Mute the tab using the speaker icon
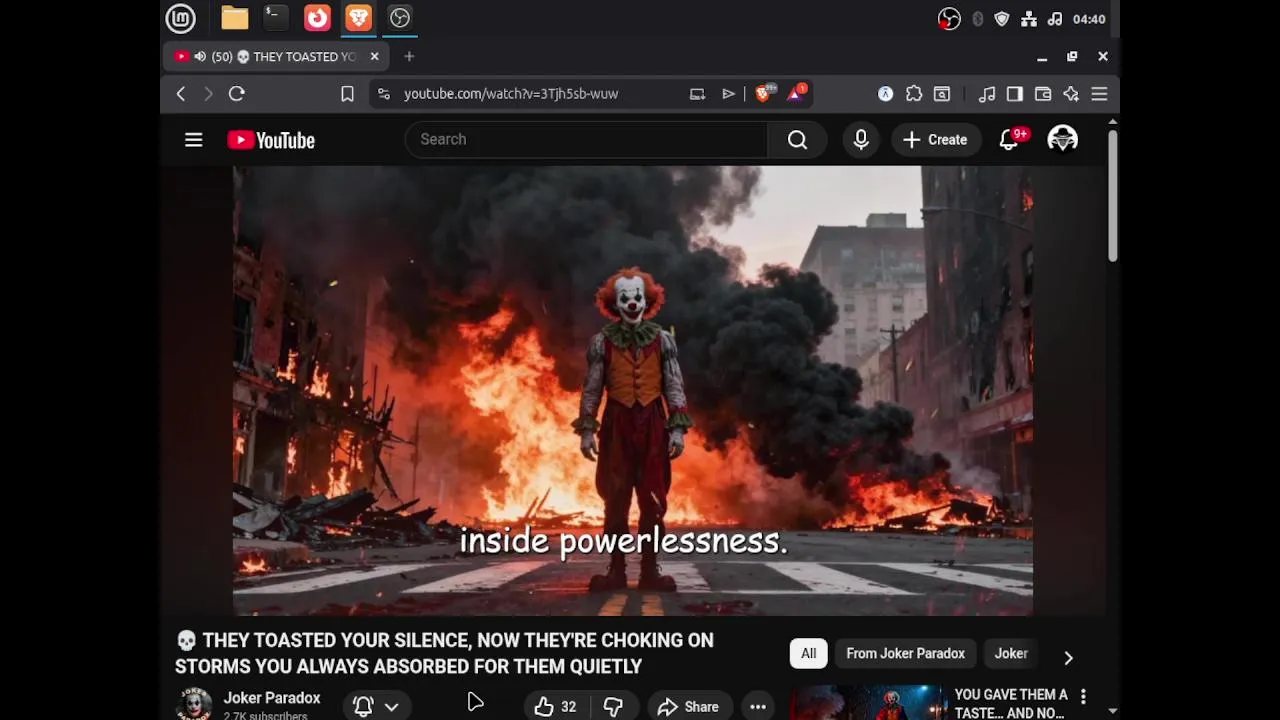Viewport: 1280px width, 720px height. (x=200, y=57)
